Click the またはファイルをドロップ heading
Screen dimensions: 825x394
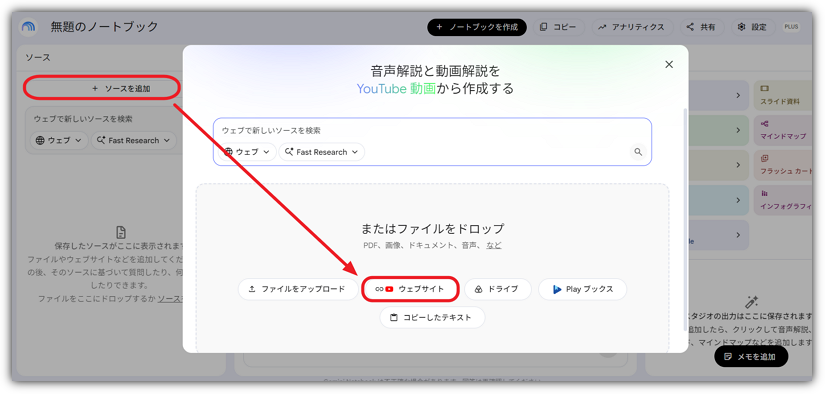click(432, 229)
